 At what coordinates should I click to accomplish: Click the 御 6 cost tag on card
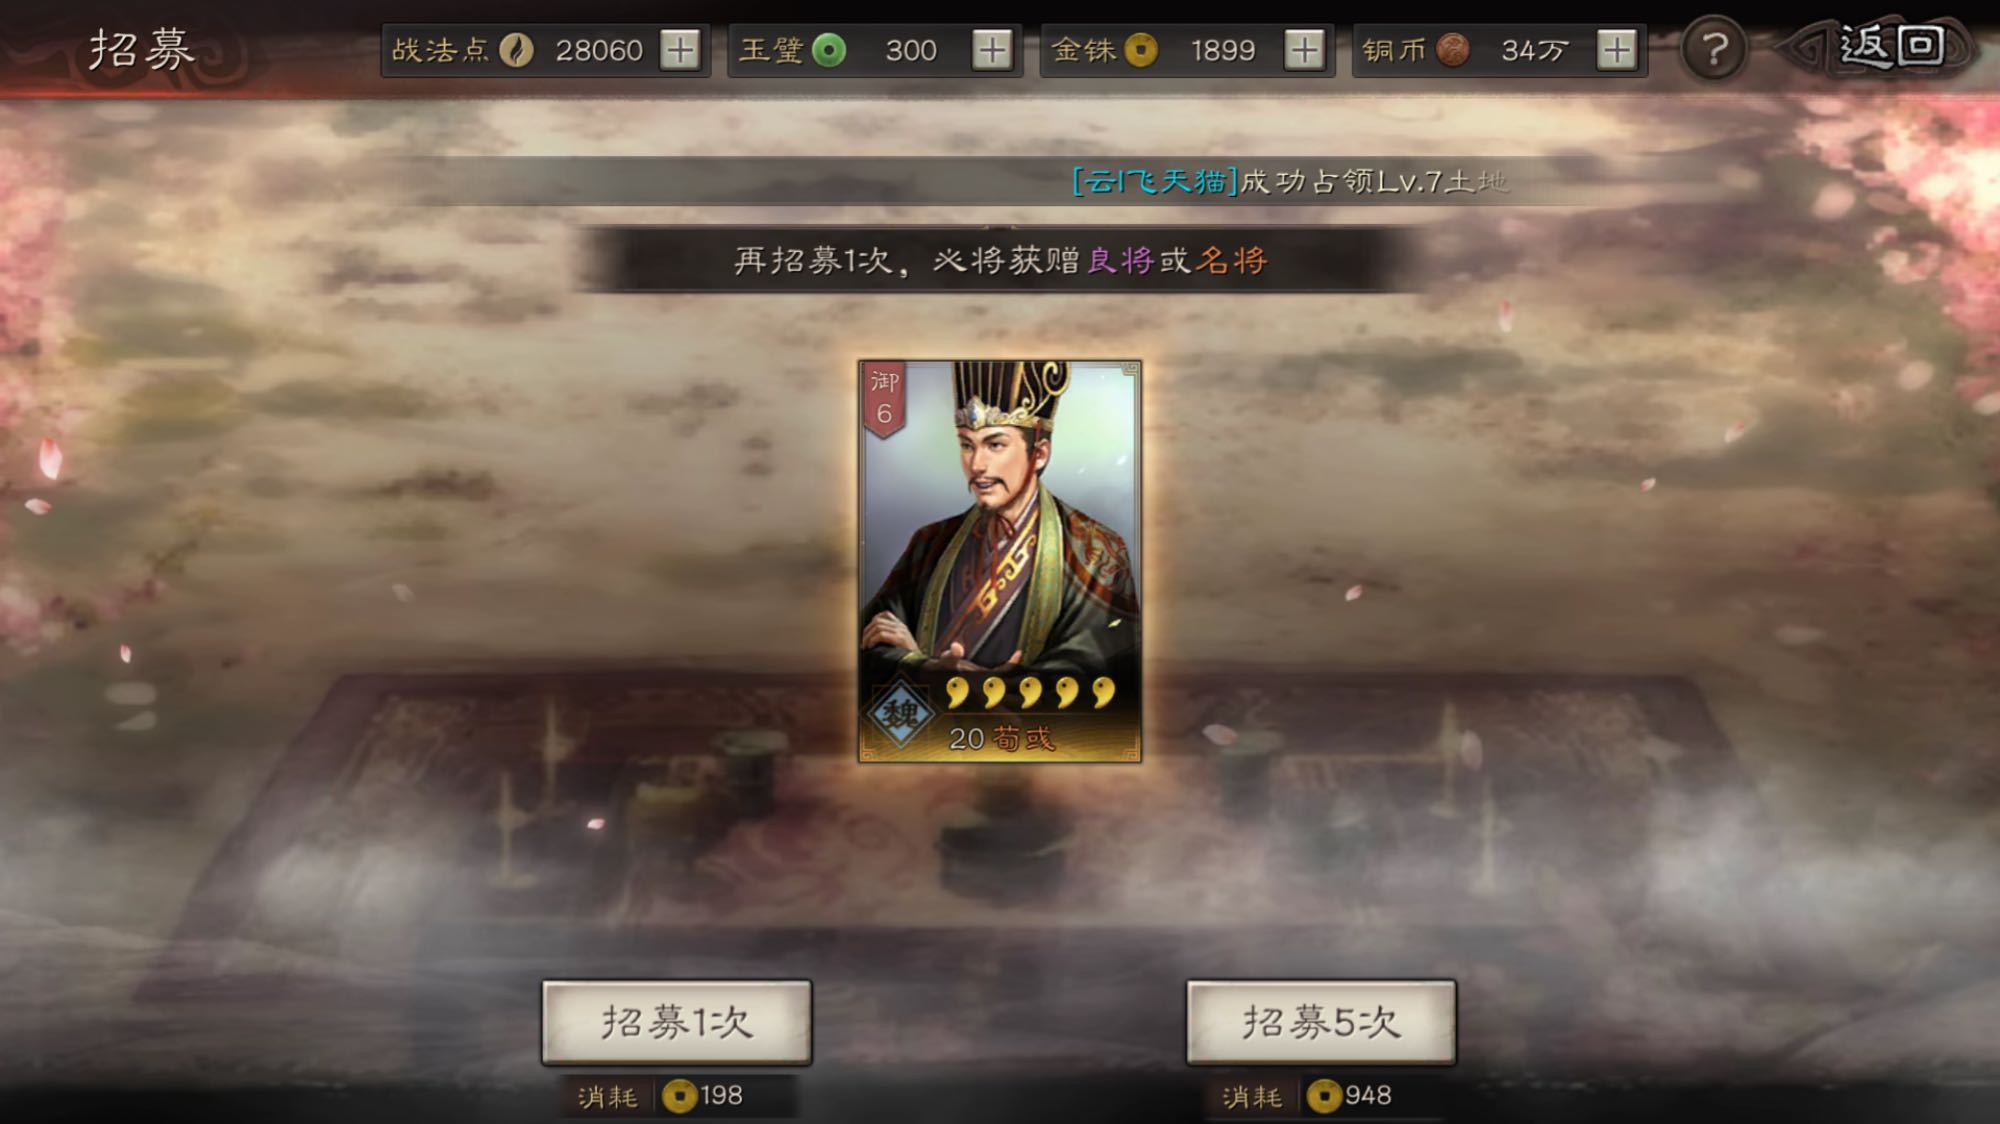tap(884, 399)
